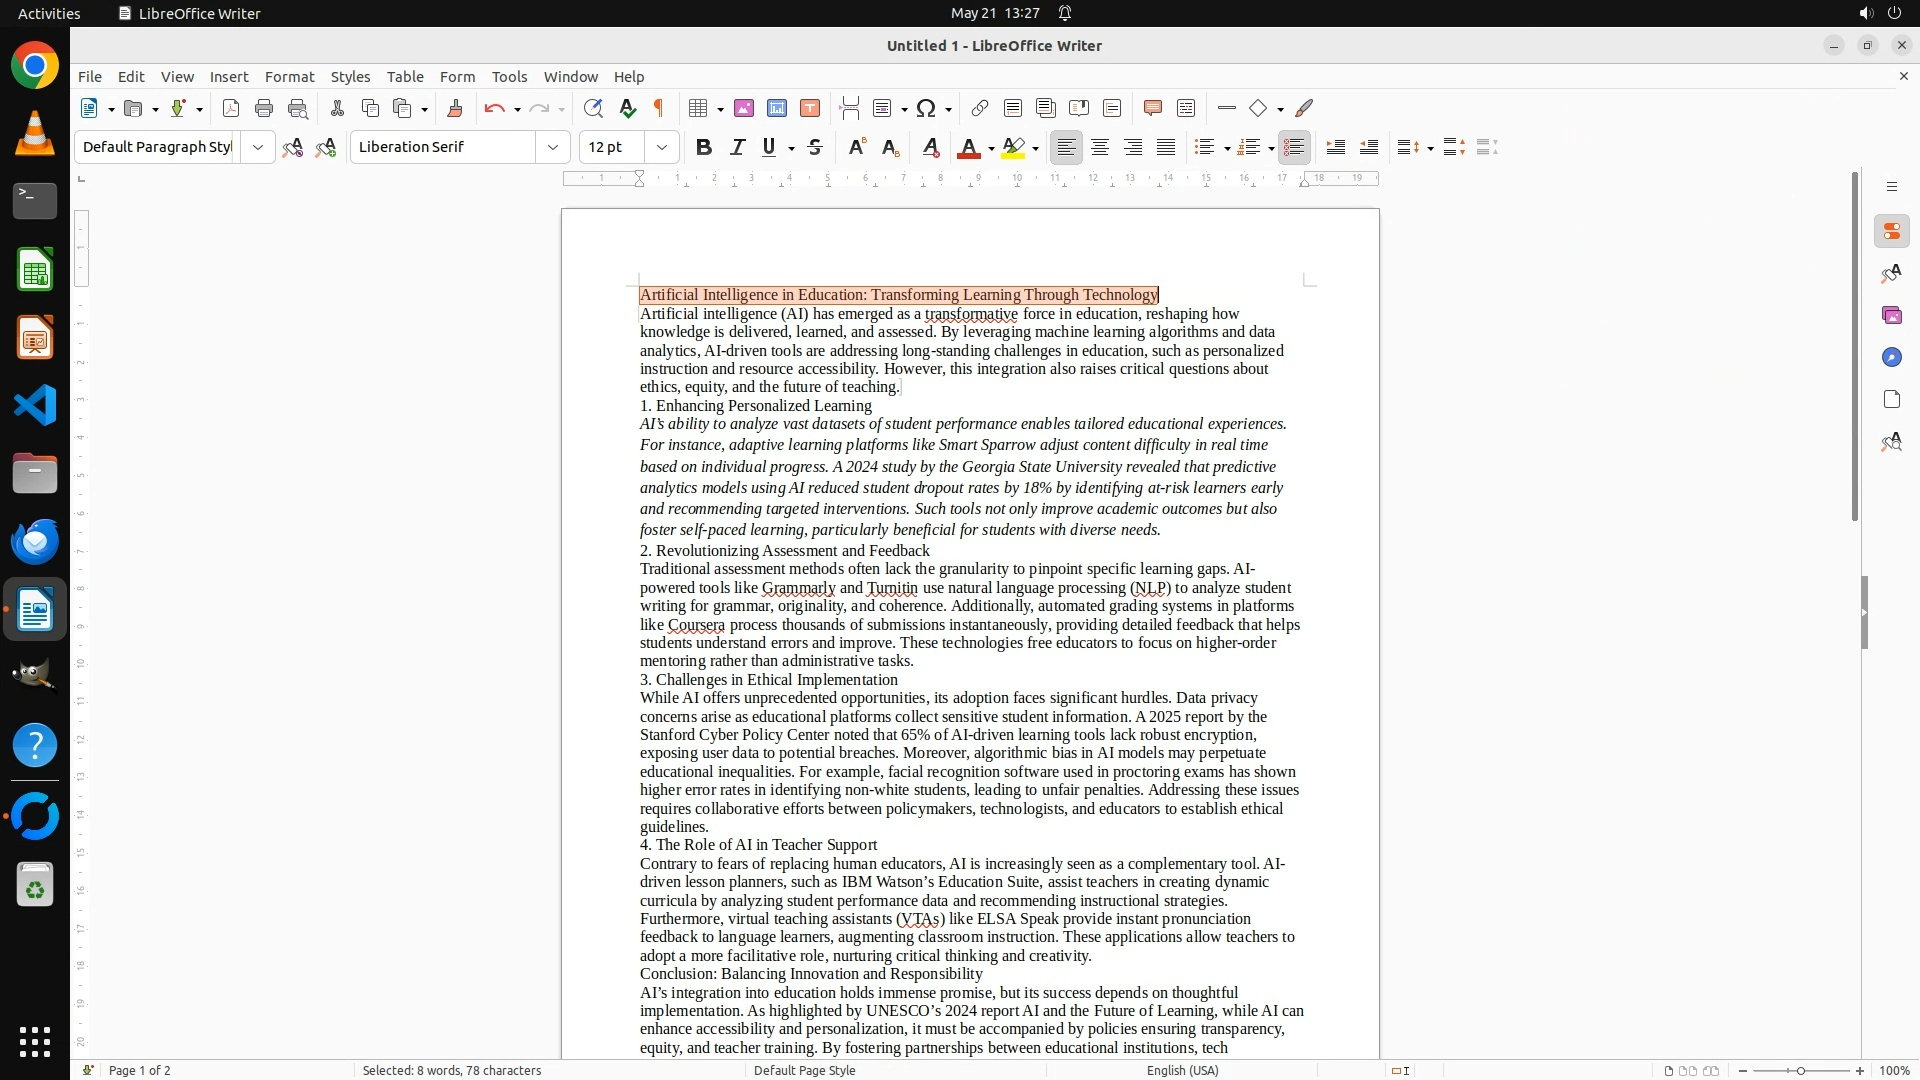
Task: Open the Styles menu
Action: tap(350, 76)
